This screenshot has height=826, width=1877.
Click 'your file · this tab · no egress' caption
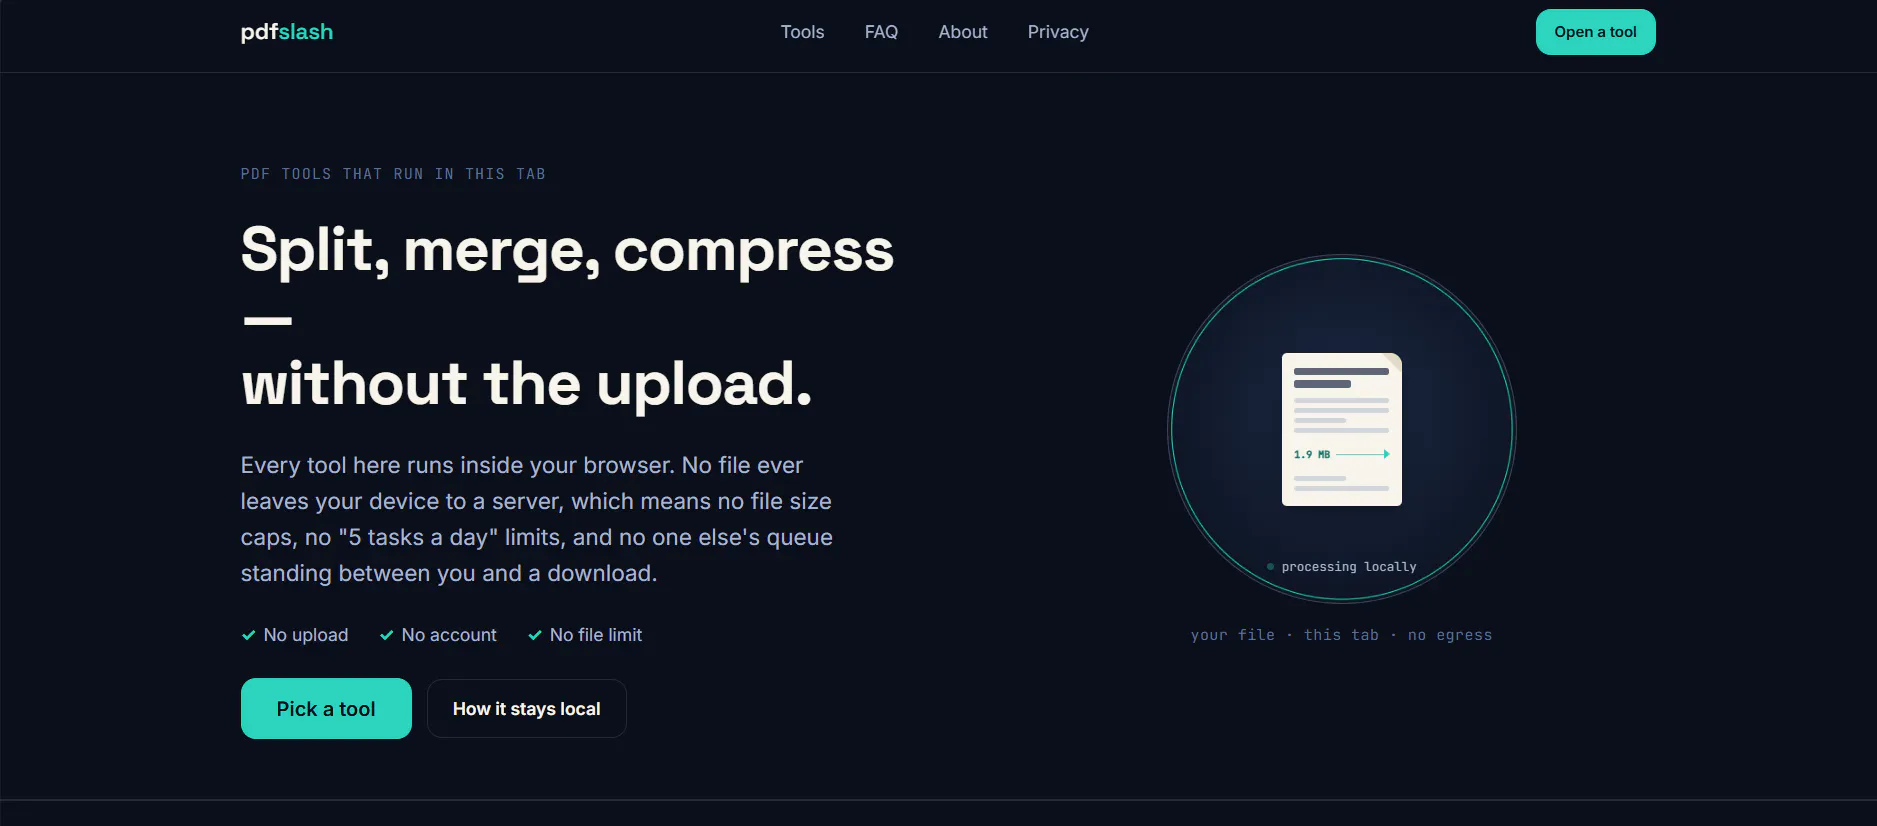point(1341,635)
